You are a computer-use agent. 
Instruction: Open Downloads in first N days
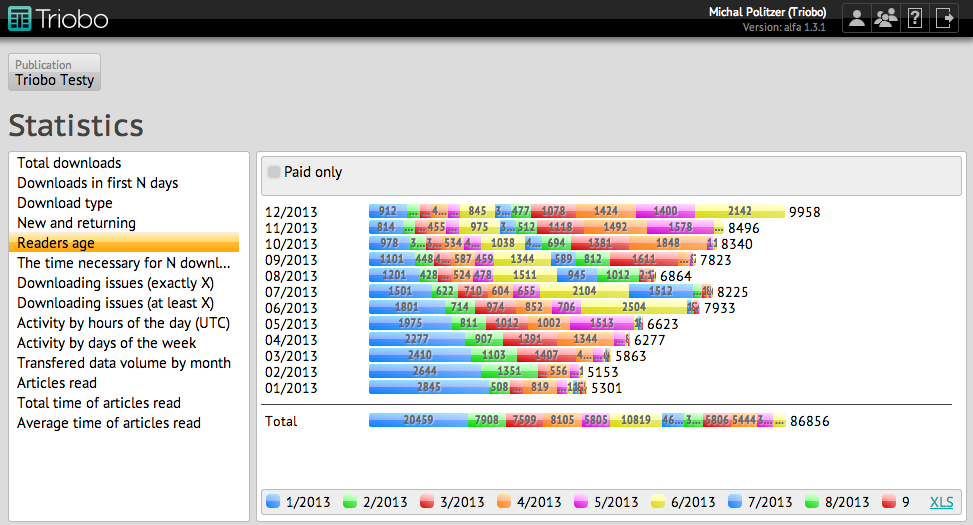(97, 183)
